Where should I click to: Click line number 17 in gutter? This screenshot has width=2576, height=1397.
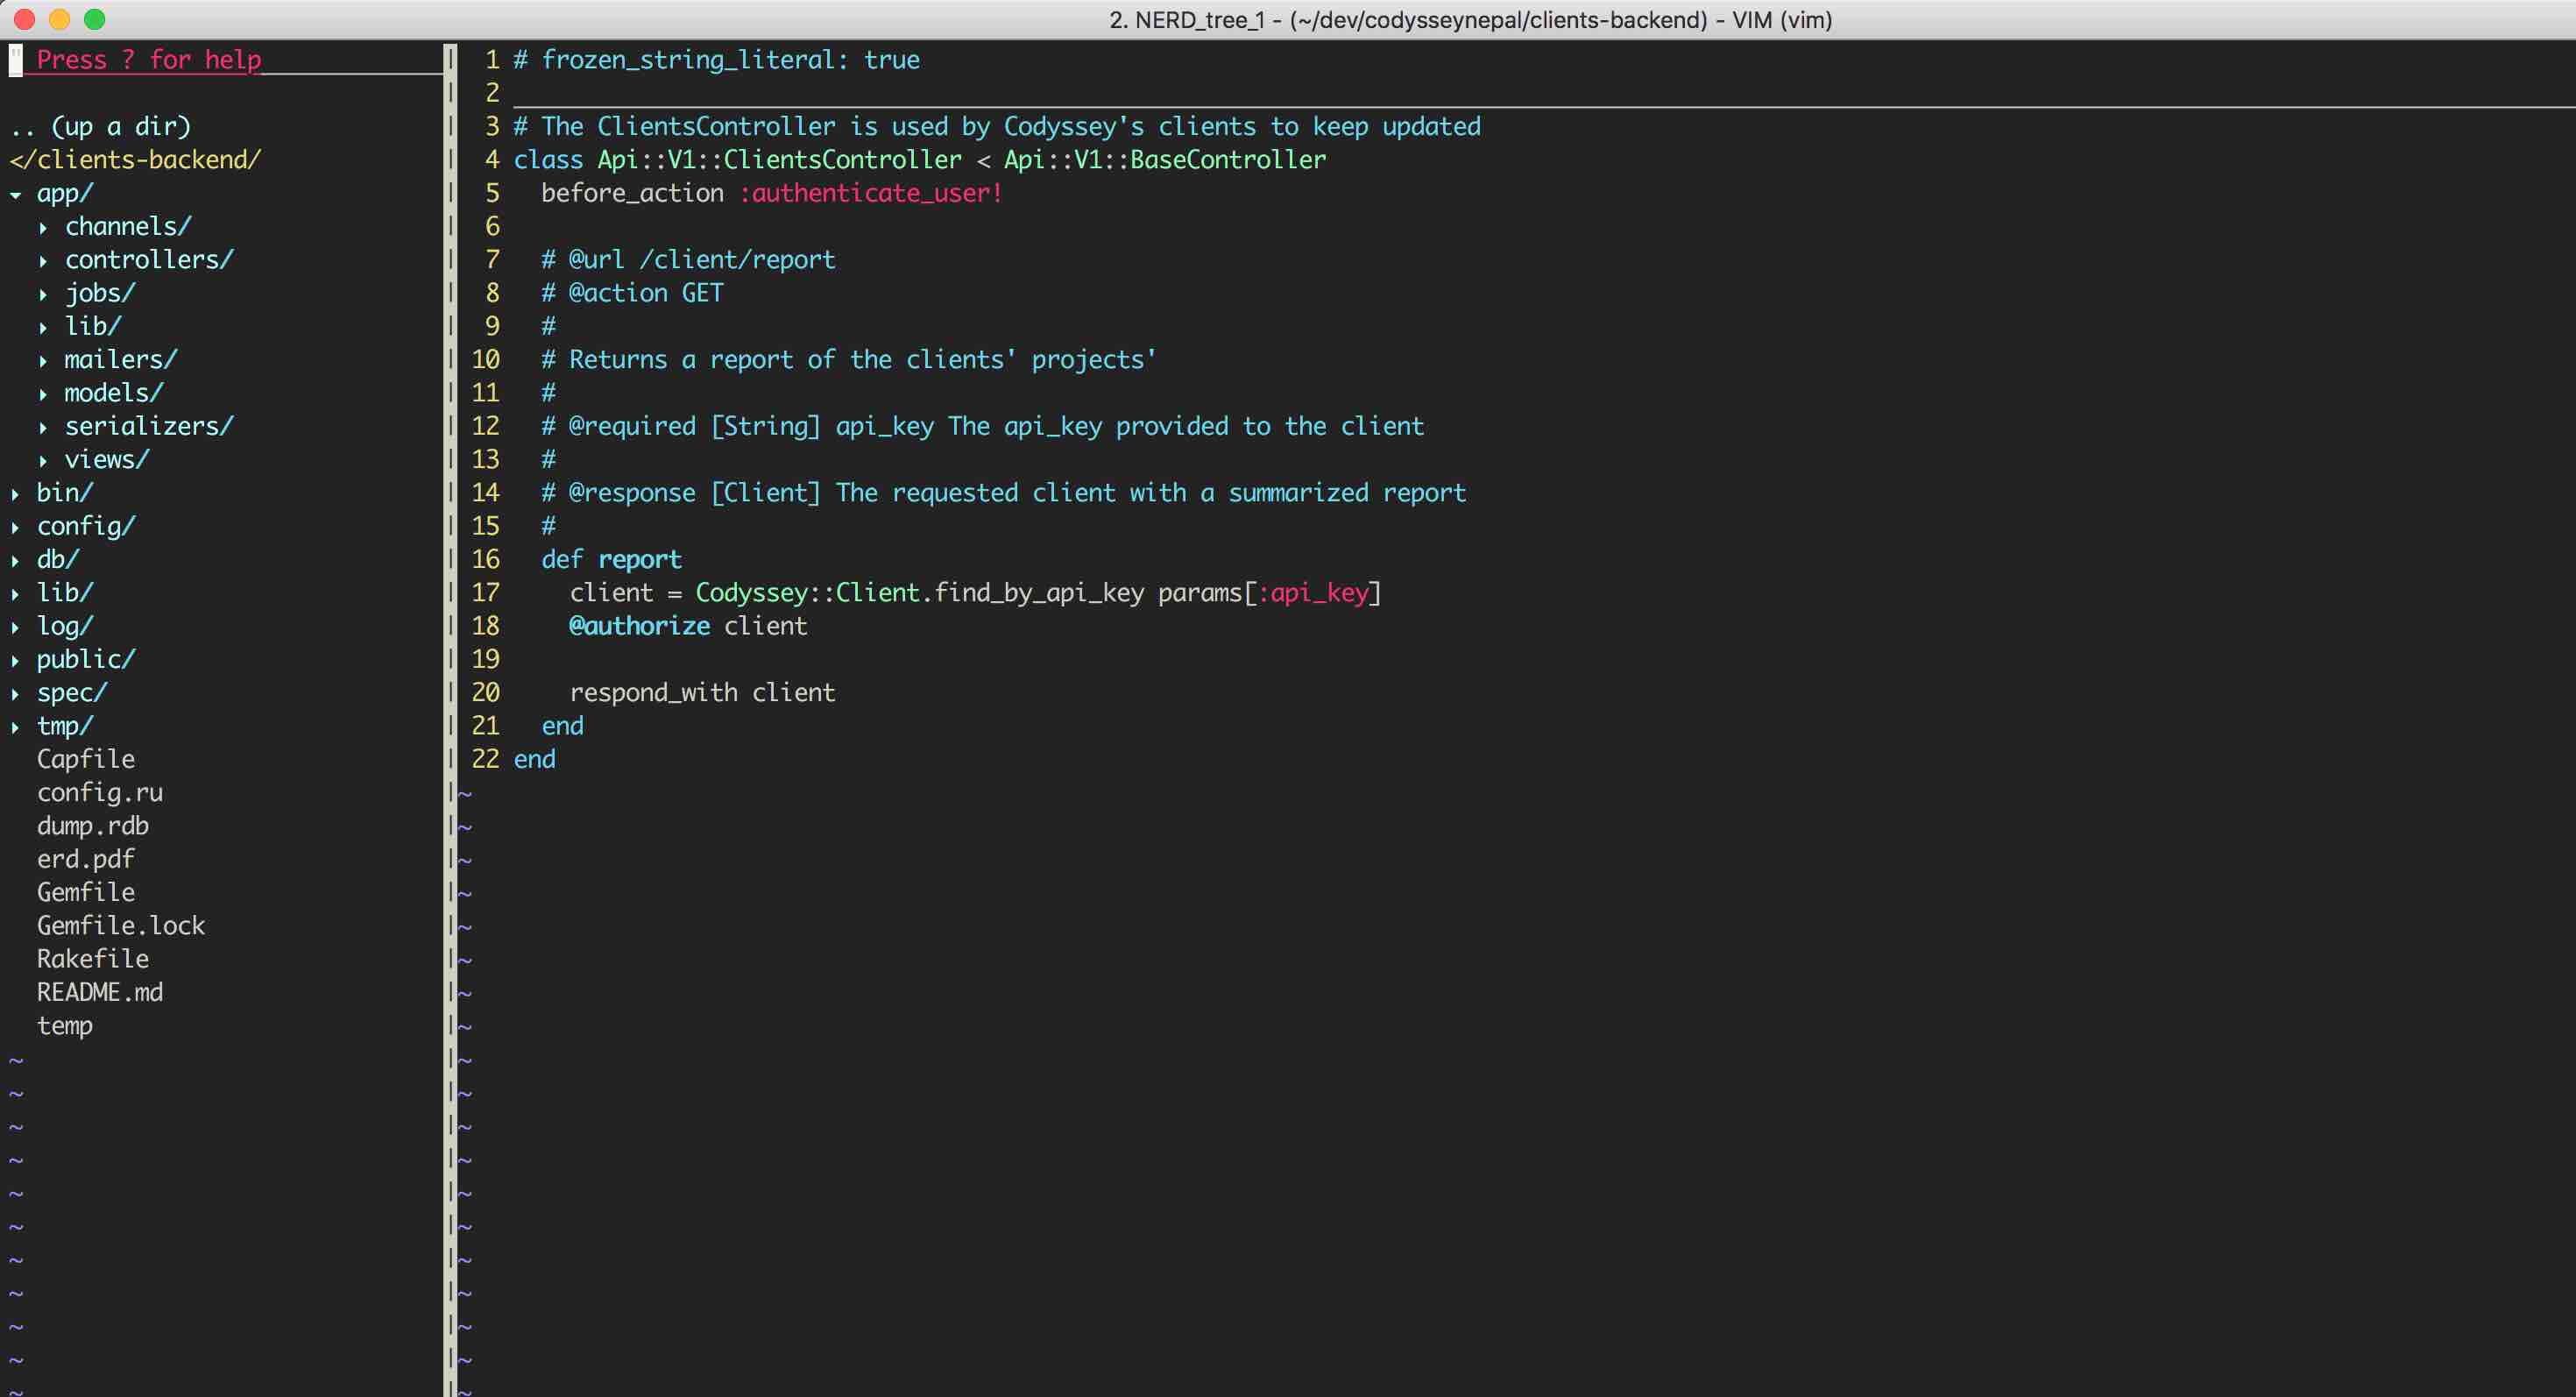(485, 593)
